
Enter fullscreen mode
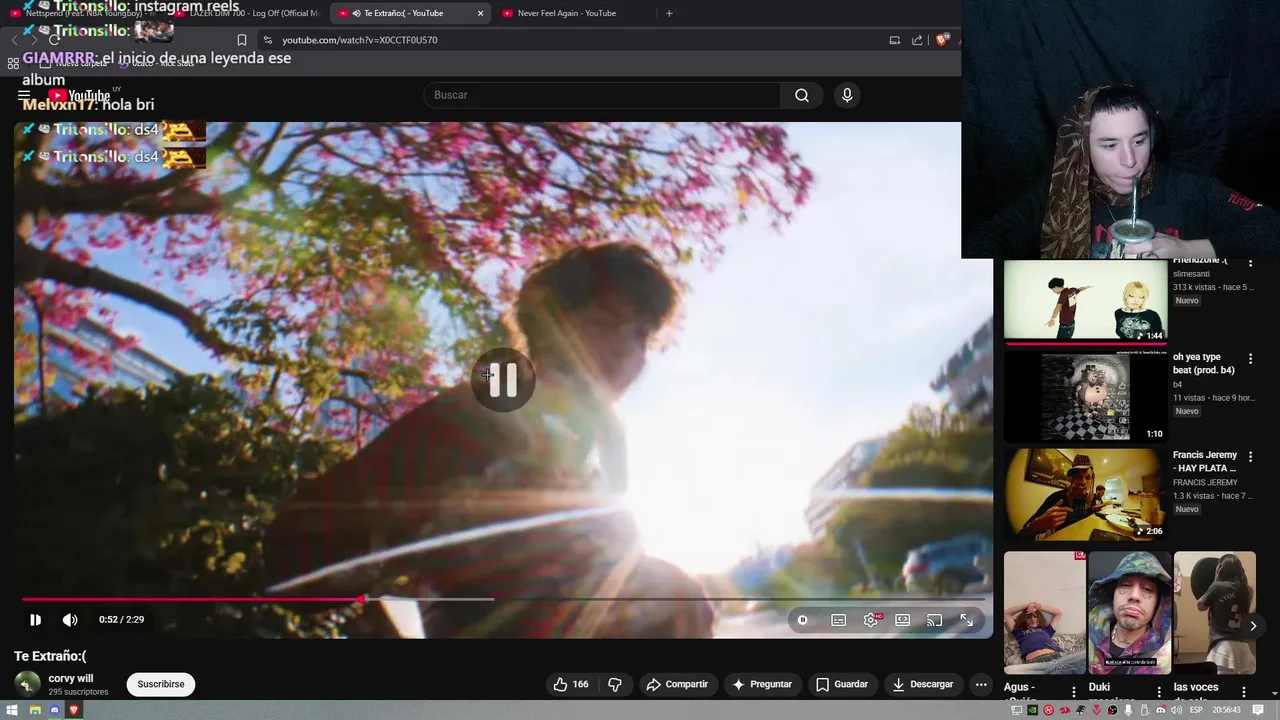coord(967,620)
